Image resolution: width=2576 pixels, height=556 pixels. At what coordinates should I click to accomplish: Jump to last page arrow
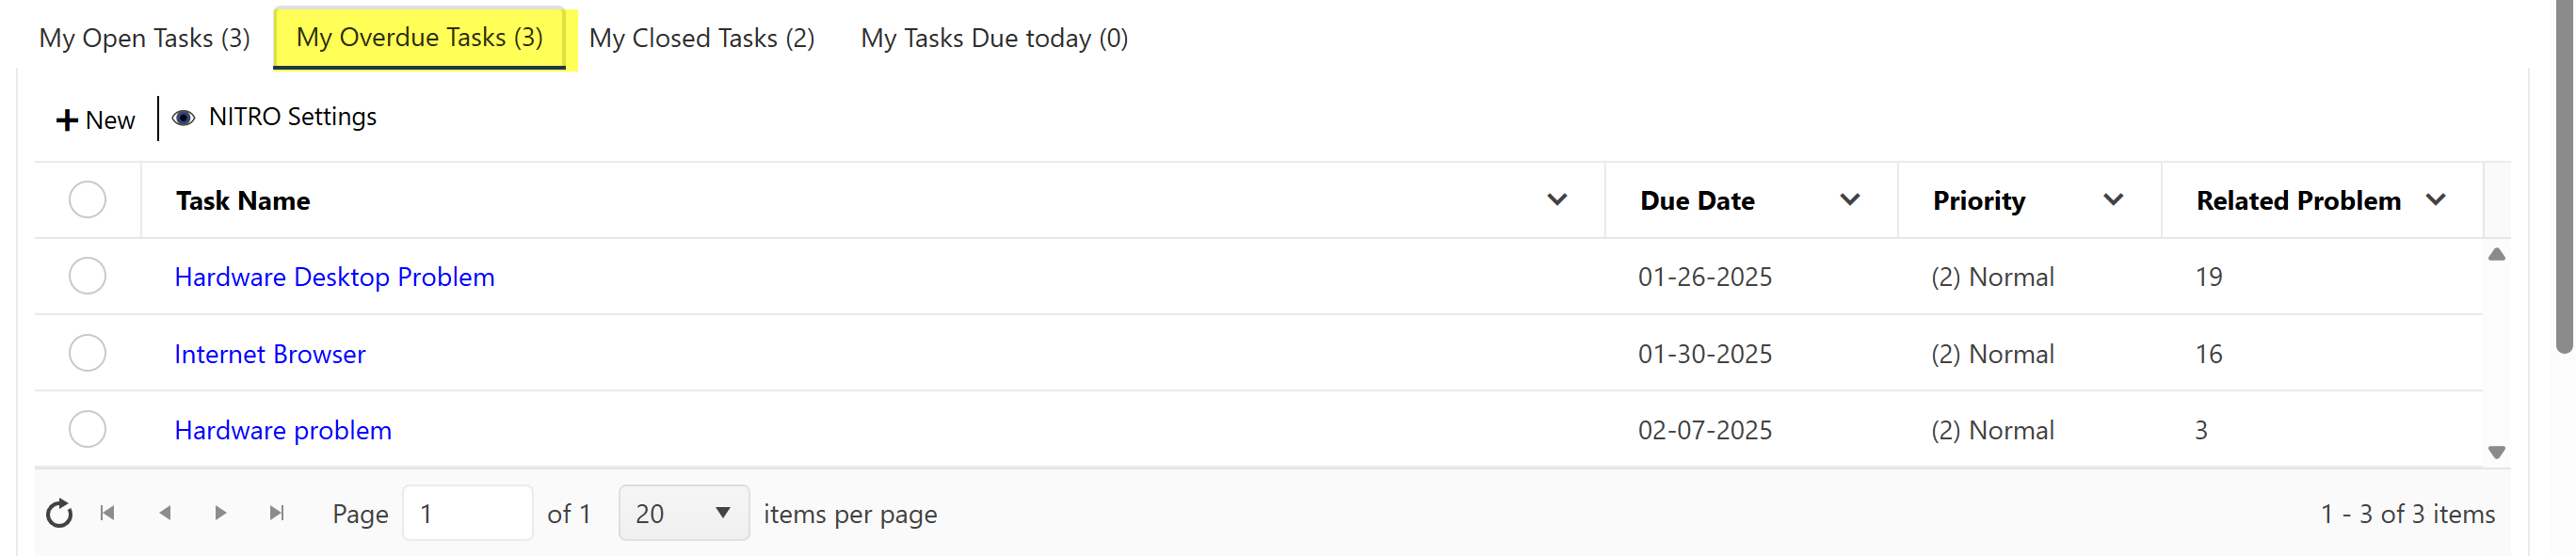pos(277,513)
